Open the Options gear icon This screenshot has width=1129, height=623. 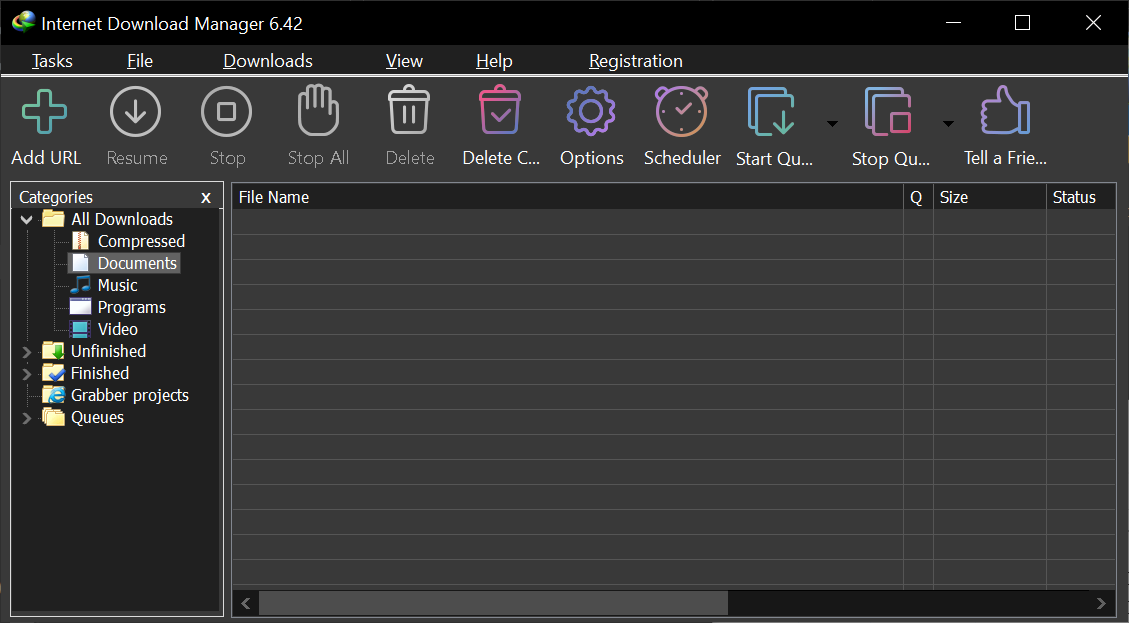tap(591, 112)
